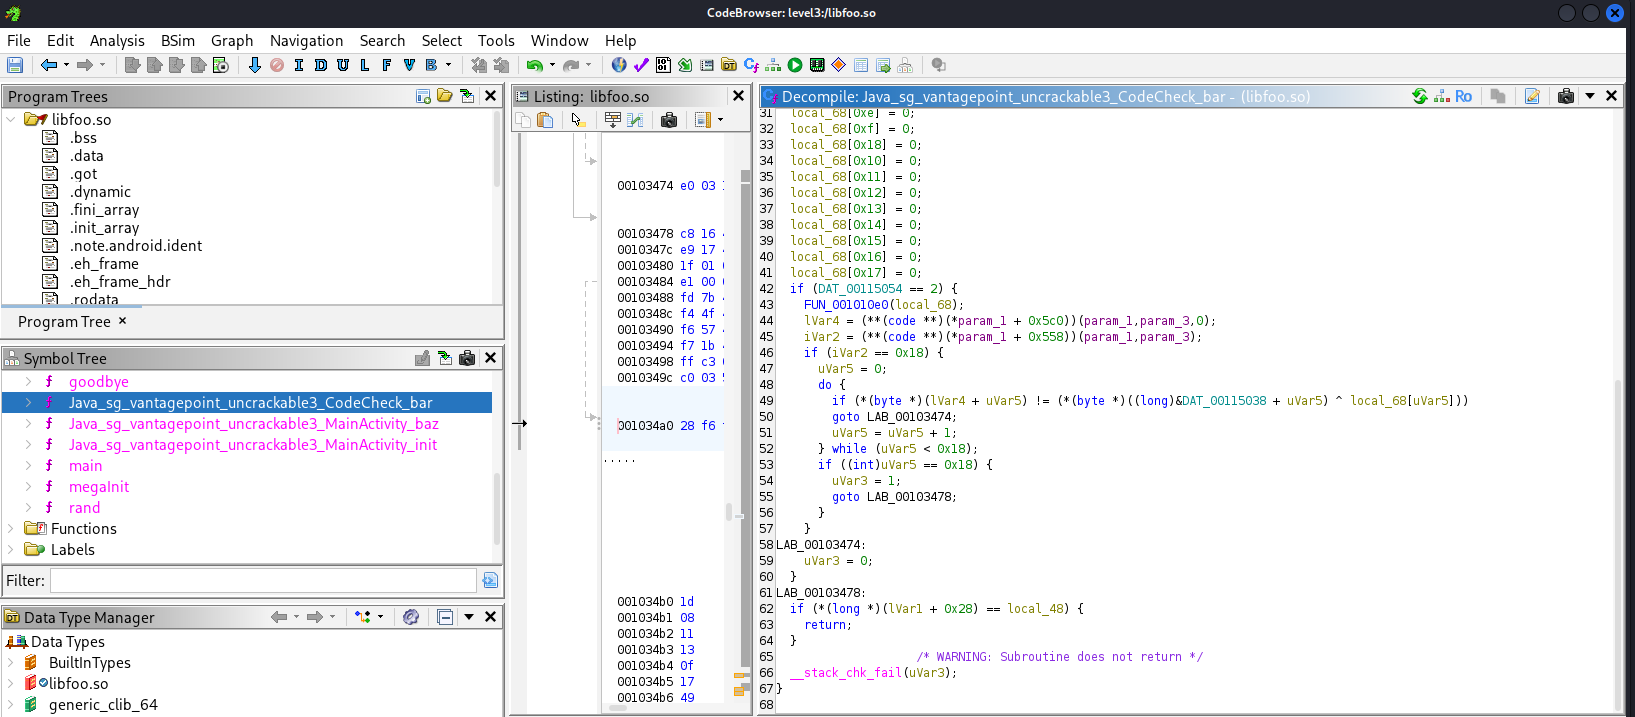Click the green Run script play icon
The width and height of the screenshot is (1635, 717).
click(795, 65)
